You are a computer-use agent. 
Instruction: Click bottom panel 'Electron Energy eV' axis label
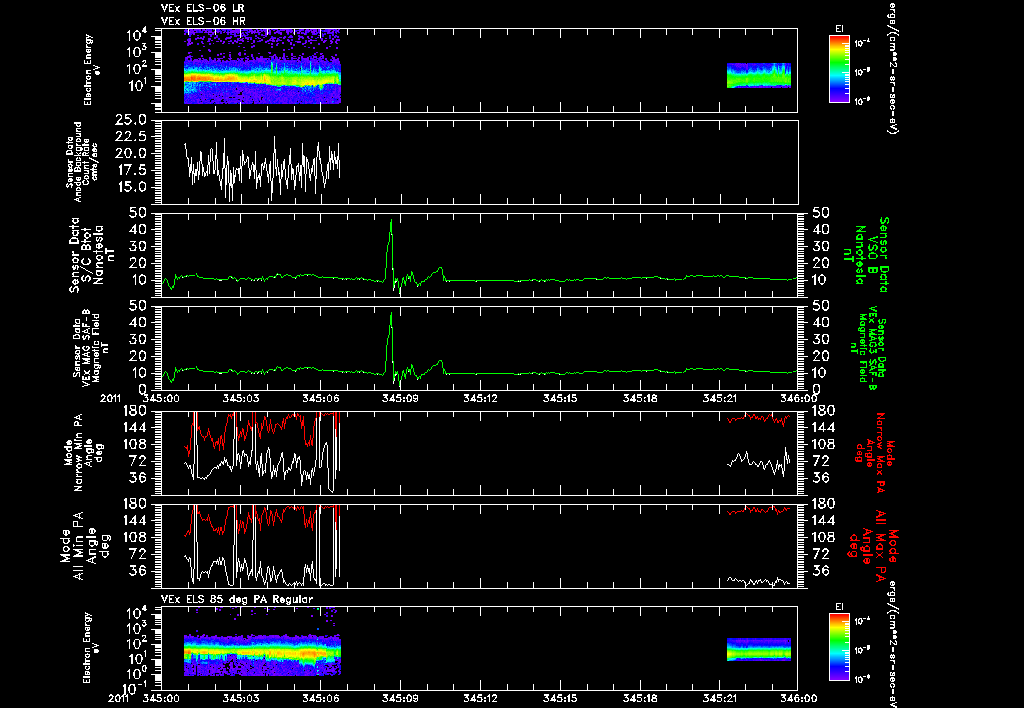(92, 647)
